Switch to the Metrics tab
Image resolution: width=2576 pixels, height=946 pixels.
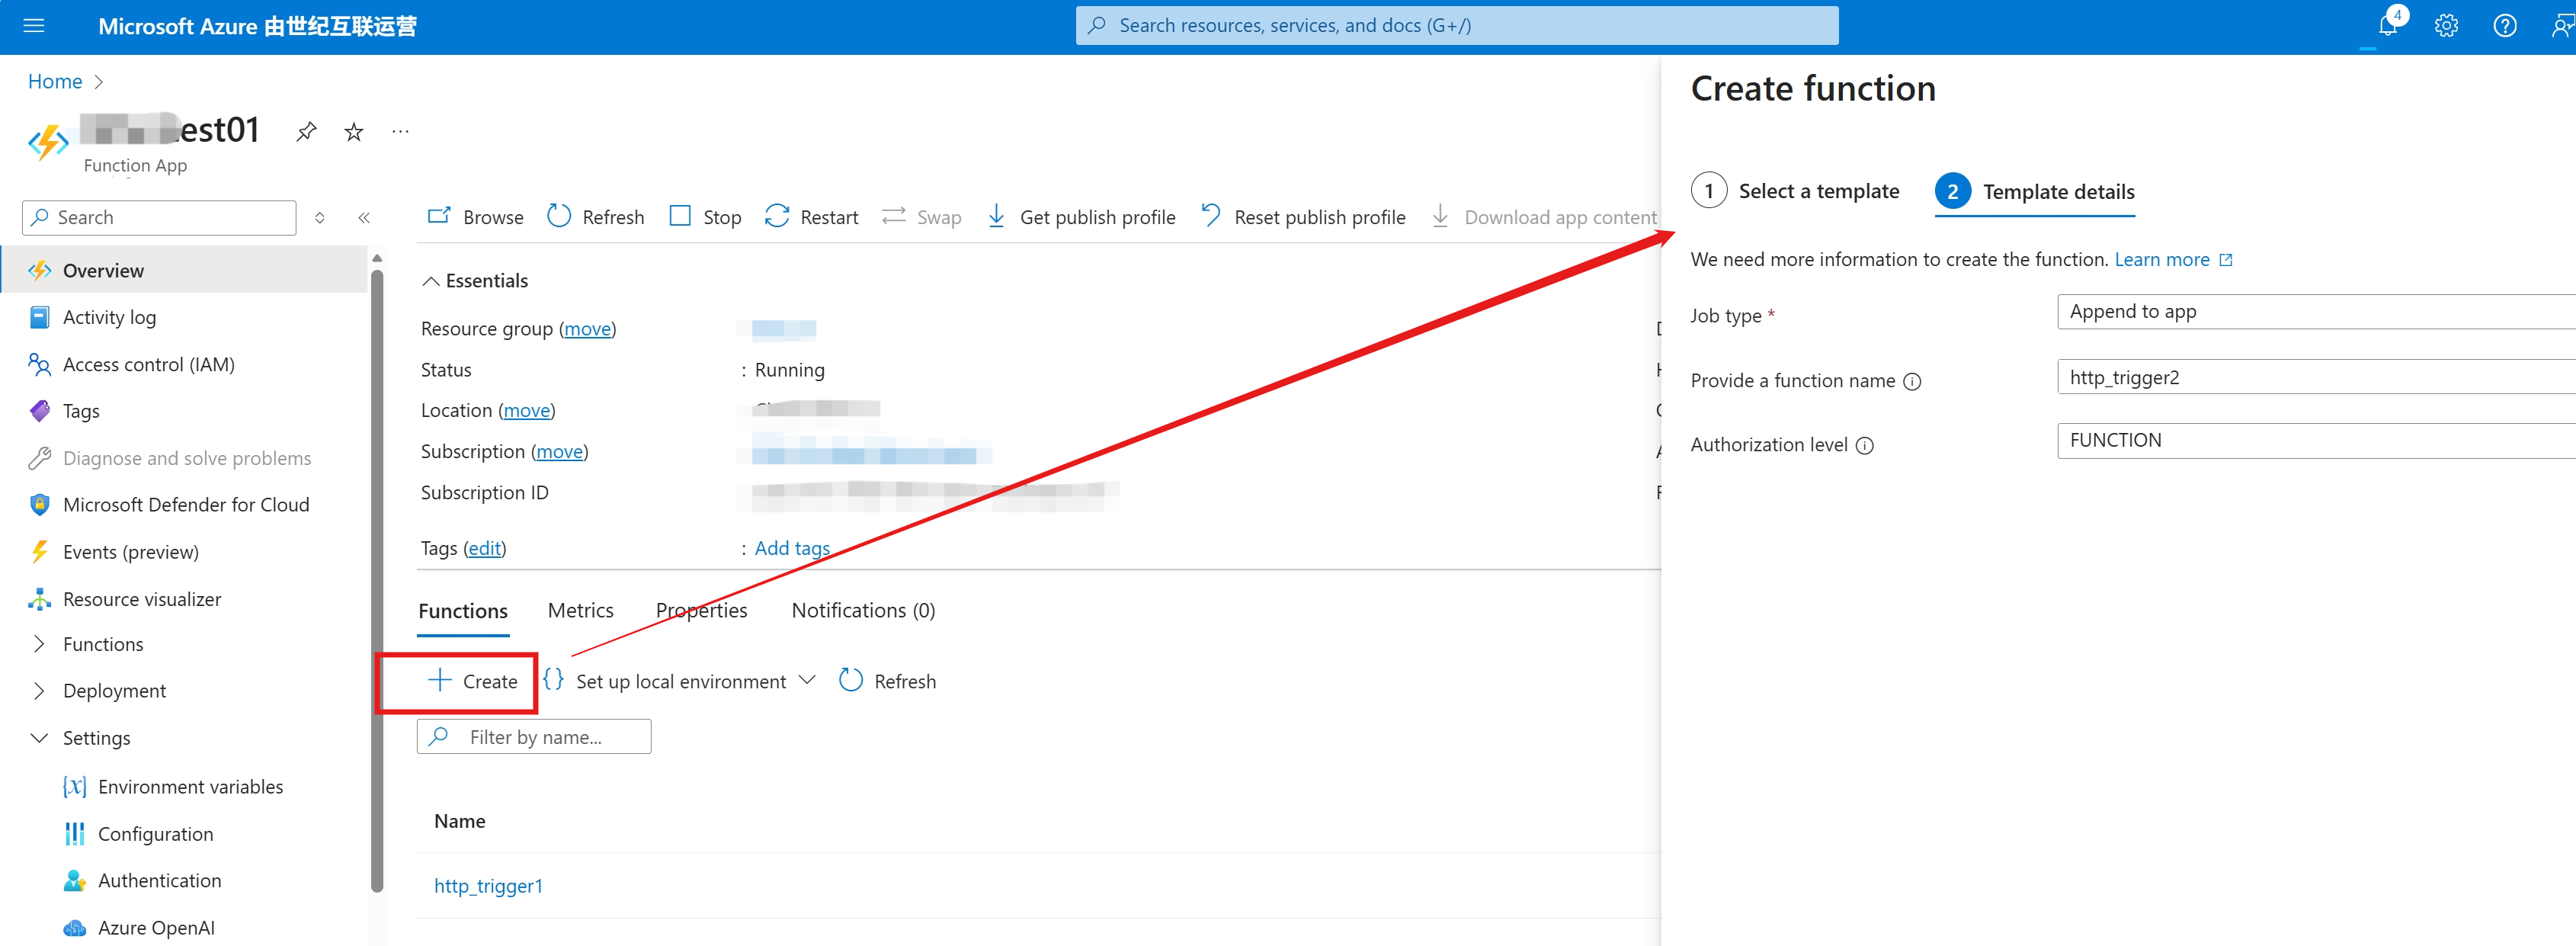[580, 610]
